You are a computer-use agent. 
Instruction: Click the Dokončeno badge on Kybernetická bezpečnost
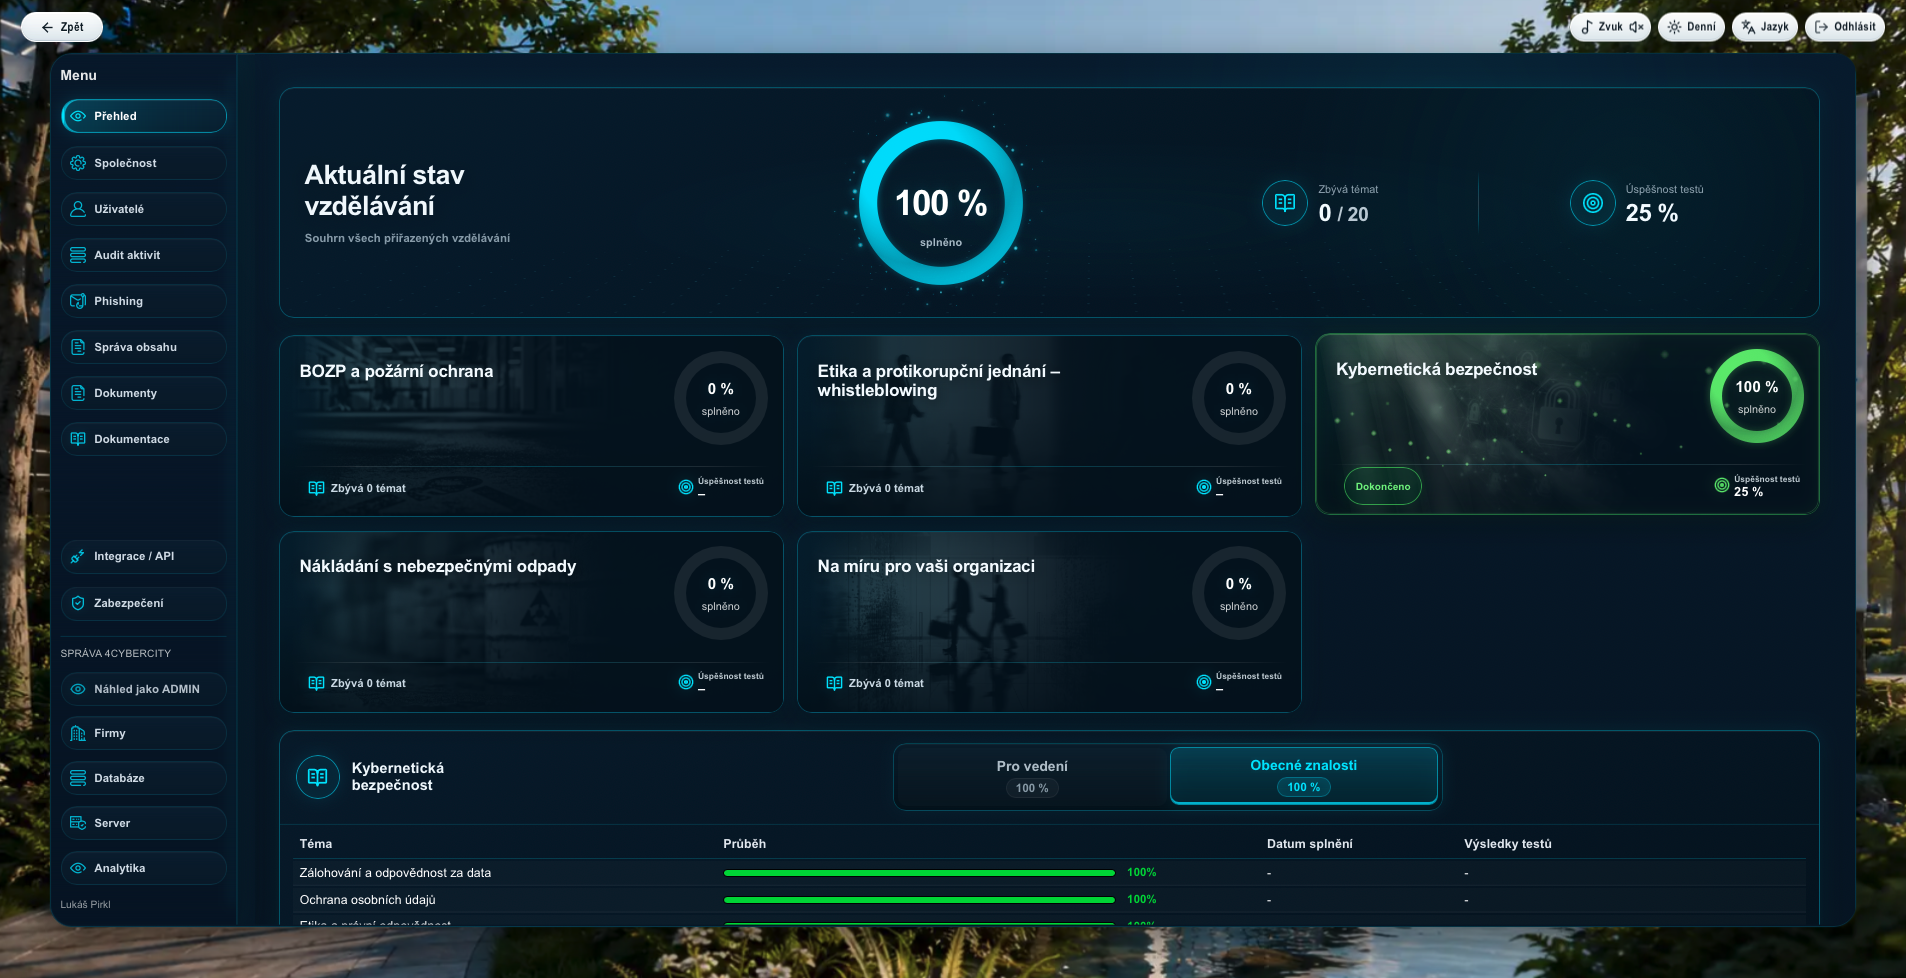click(1383, 486)
